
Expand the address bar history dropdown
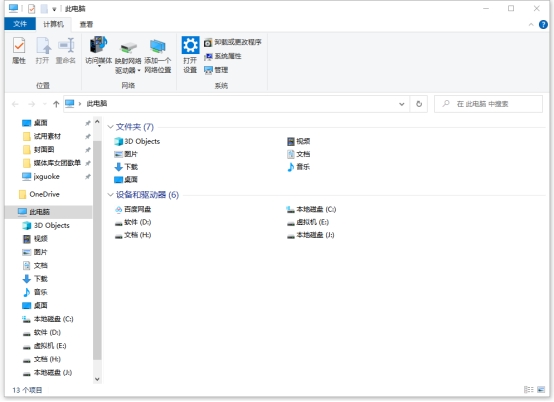[401, 104]
